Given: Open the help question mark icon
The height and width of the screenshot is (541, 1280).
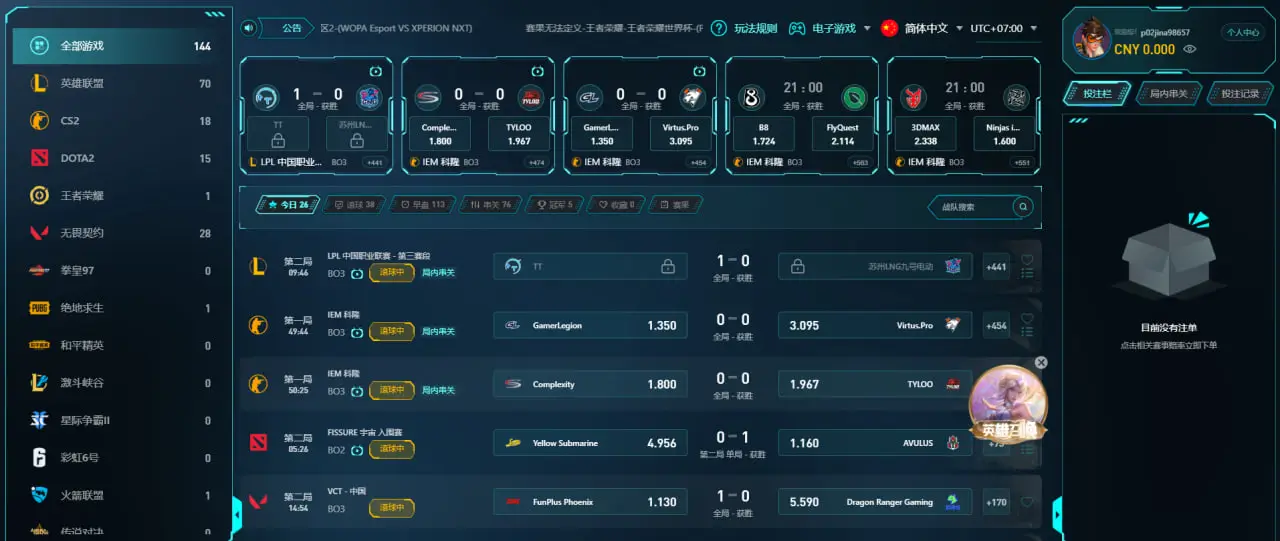Looking at the screenshot, I should click(x=718, y=28).
